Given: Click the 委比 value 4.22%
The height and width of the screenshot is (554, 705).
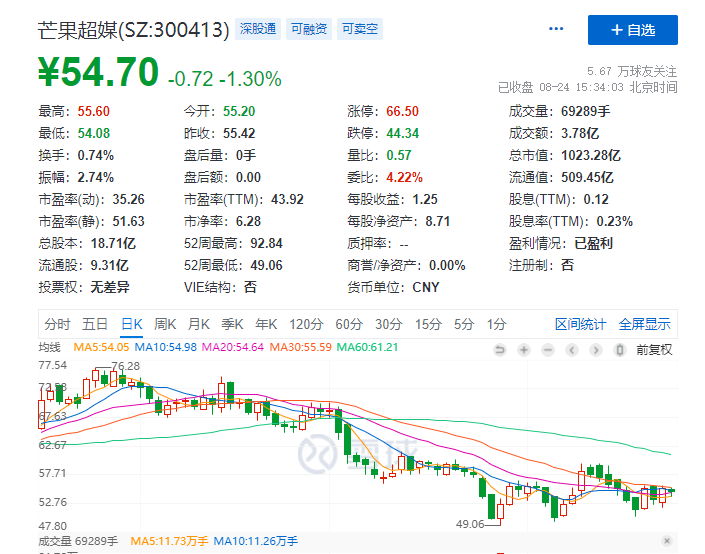Looking at the screenshot, I should pyautogui.click(x=404, y=177).
